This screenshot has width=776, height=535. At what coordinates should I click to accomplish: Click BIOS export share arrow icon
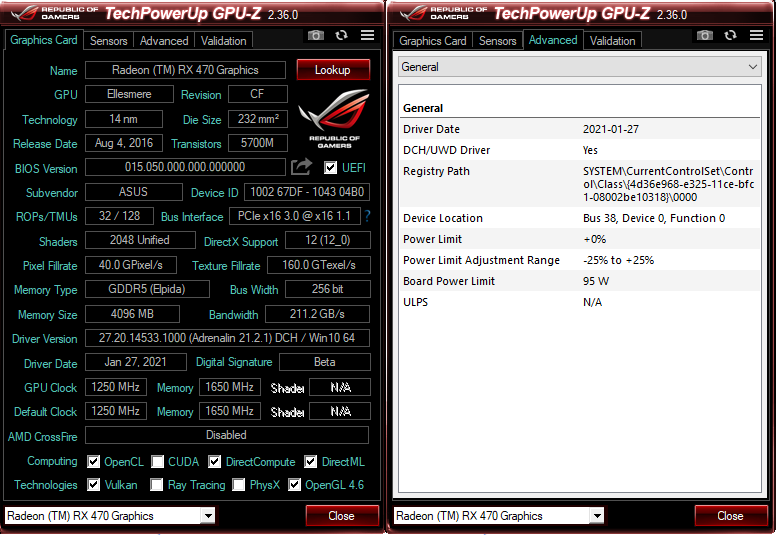point(301,167)
